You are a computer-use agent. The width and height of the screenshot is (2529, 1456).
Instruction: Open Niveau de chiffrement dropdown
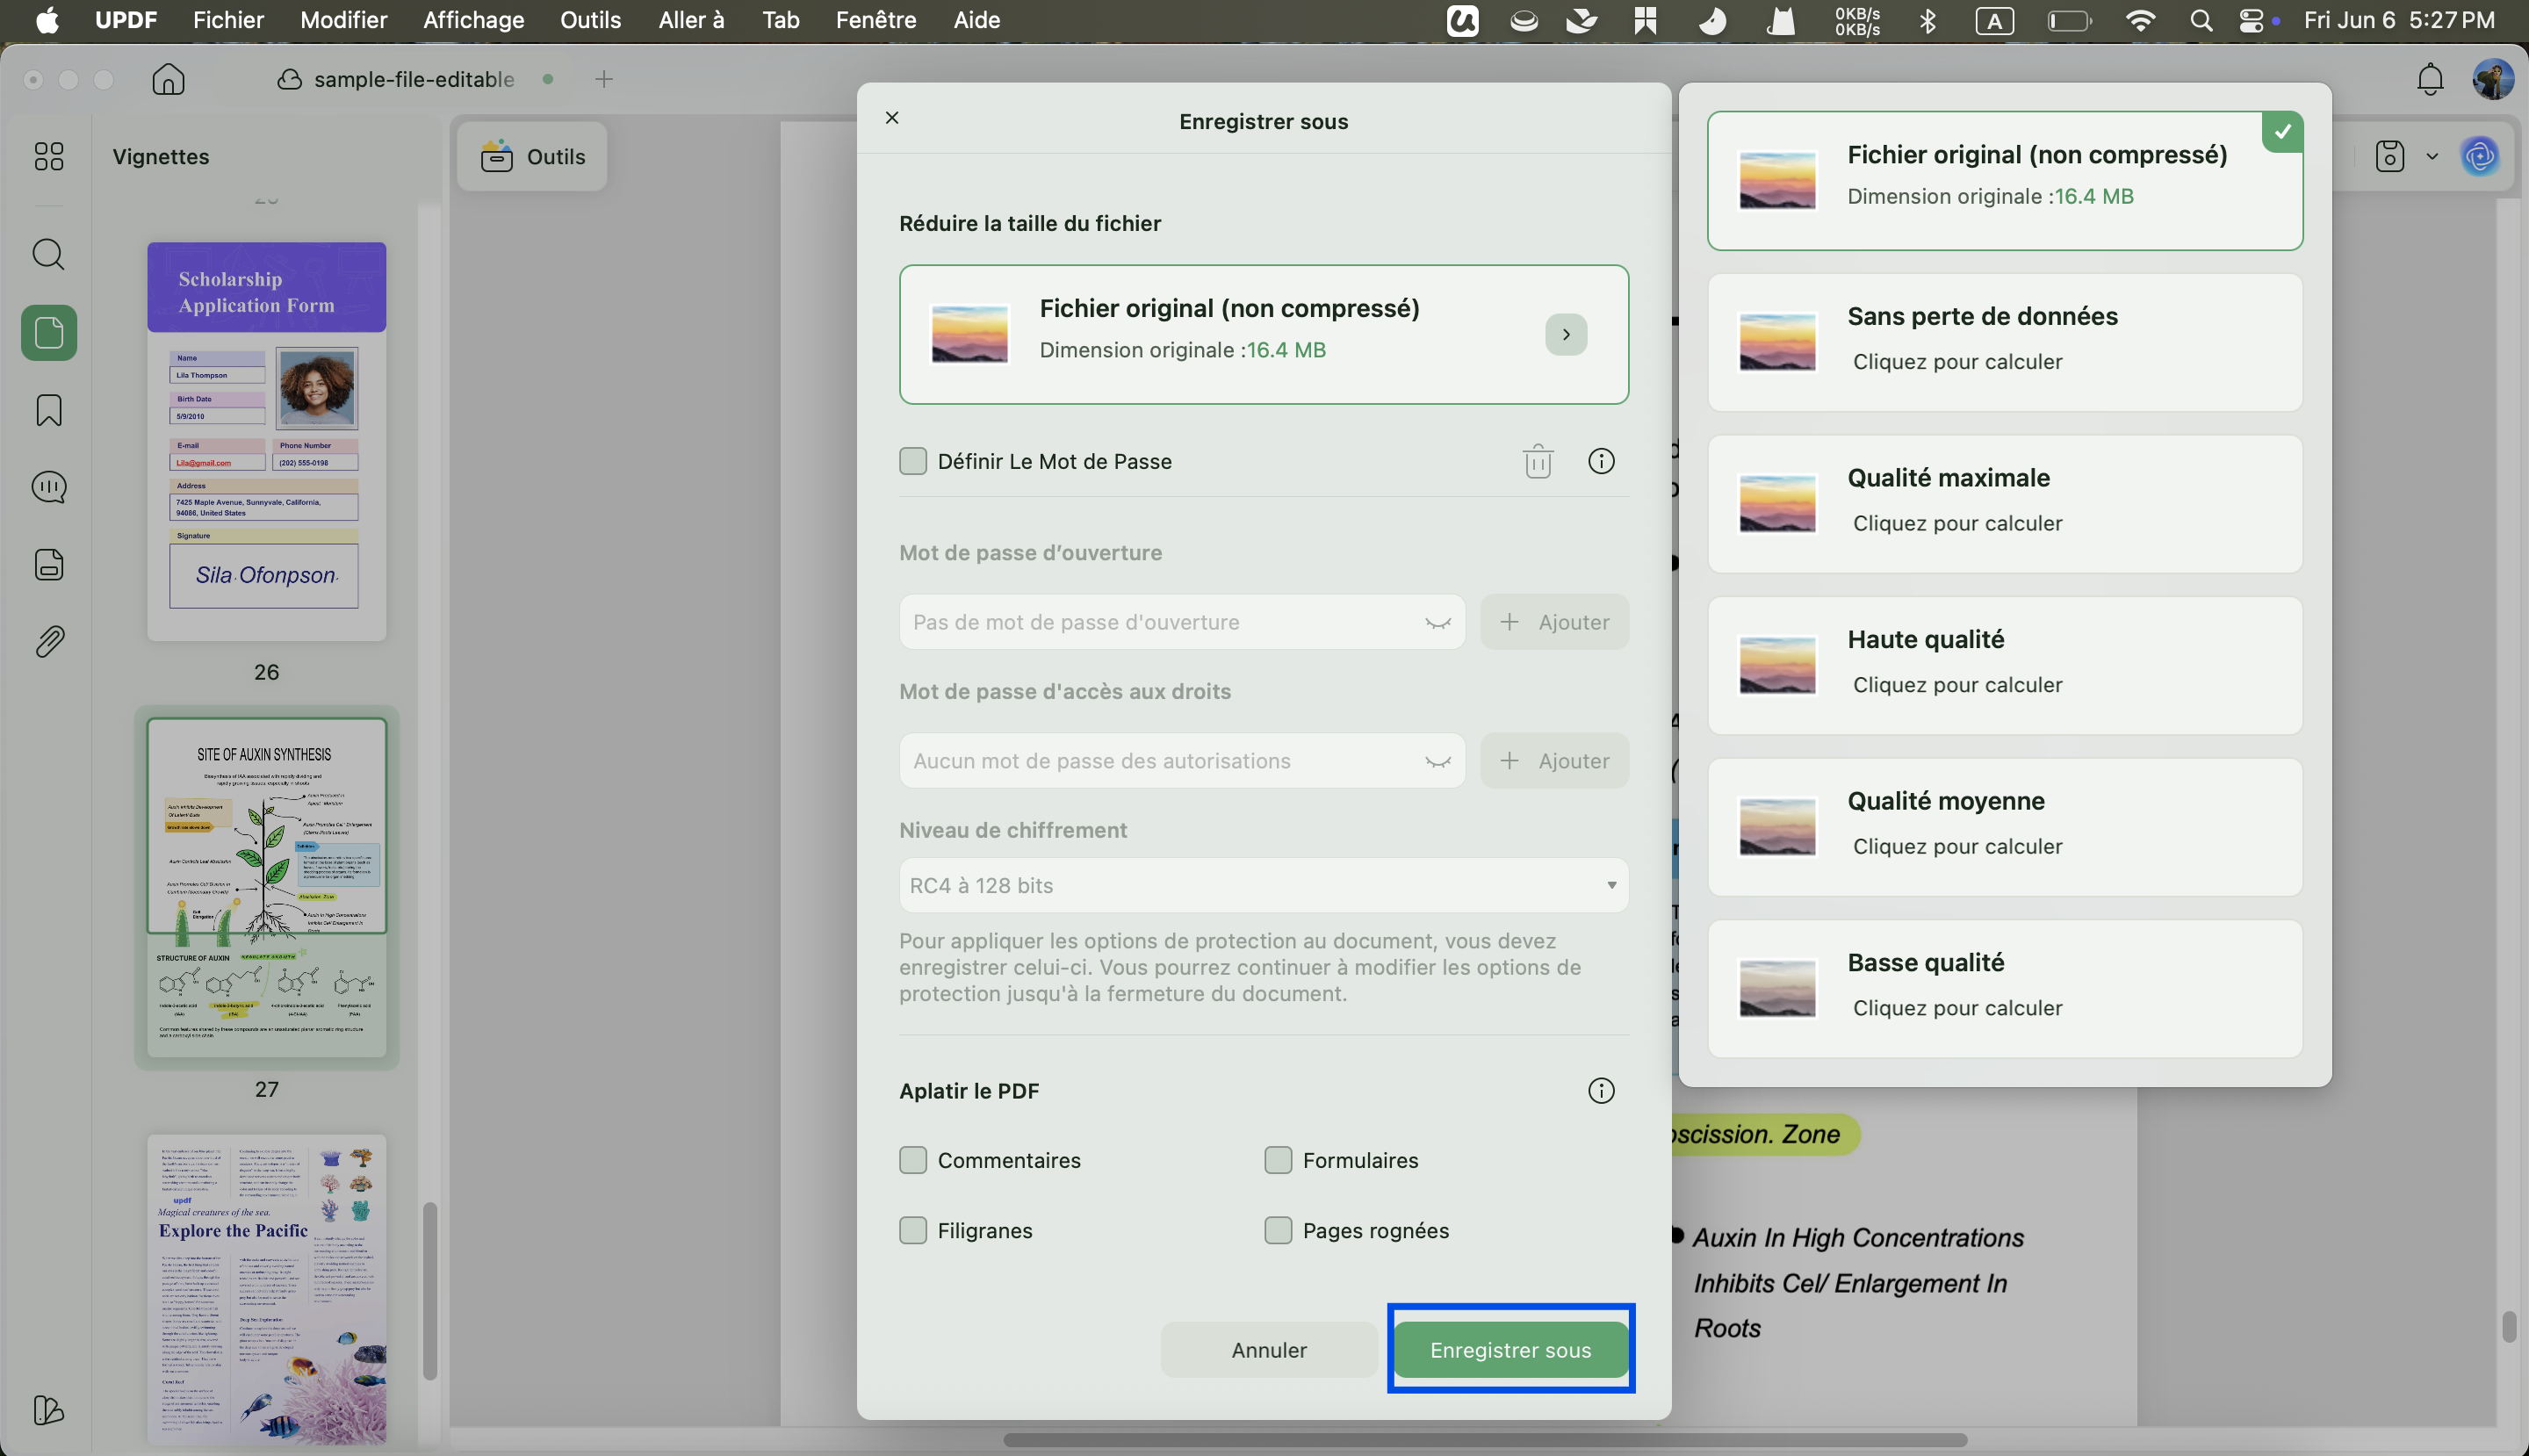pos(1264,885)
